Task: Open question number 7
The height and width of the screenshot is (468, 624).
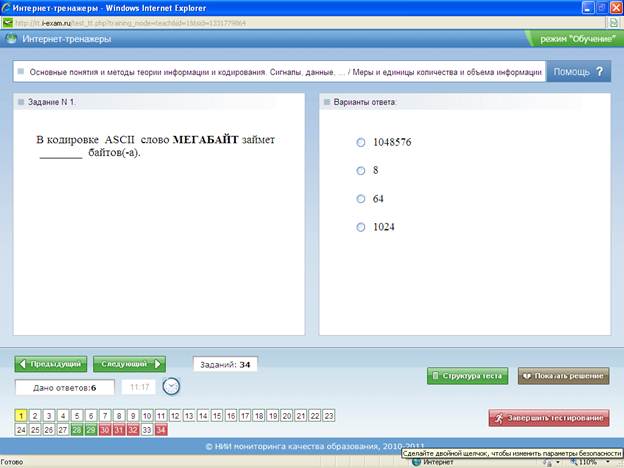Action: [105, 416]
